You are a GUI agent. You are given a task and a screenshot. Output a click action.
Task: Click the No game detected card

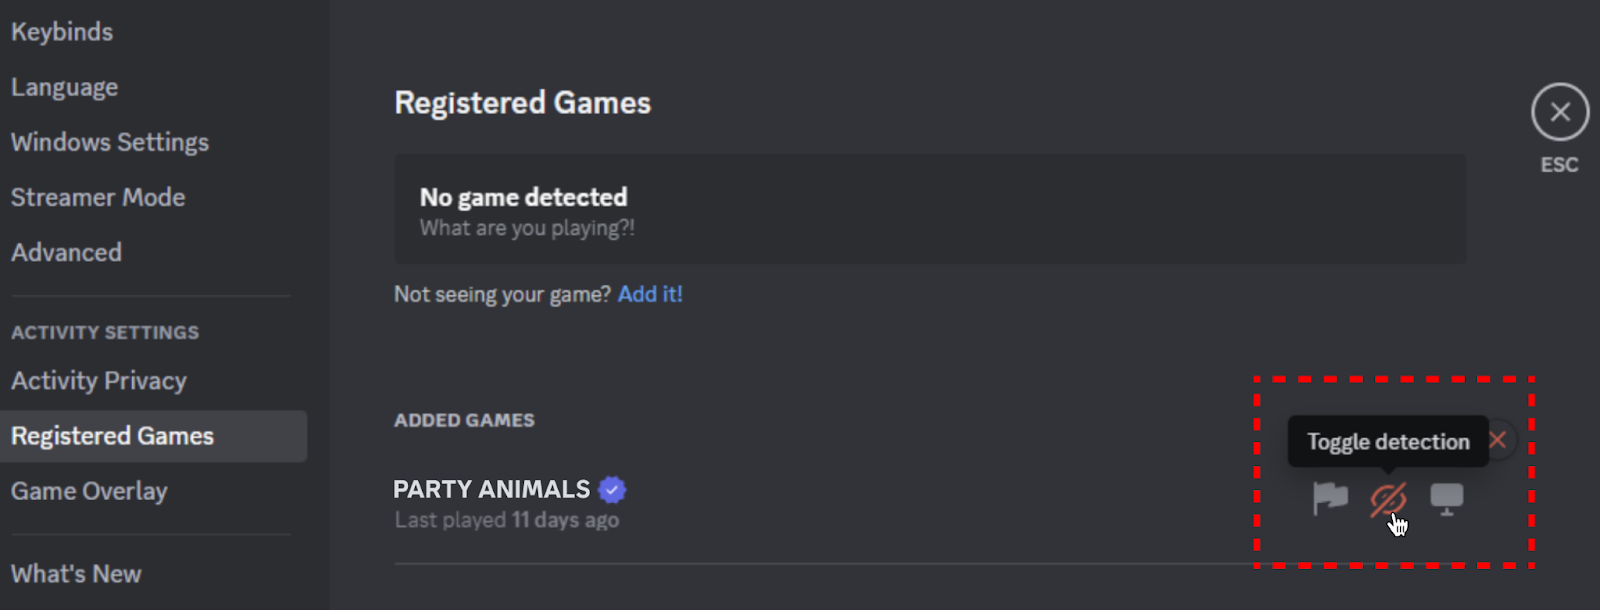[x=930, y=209]
